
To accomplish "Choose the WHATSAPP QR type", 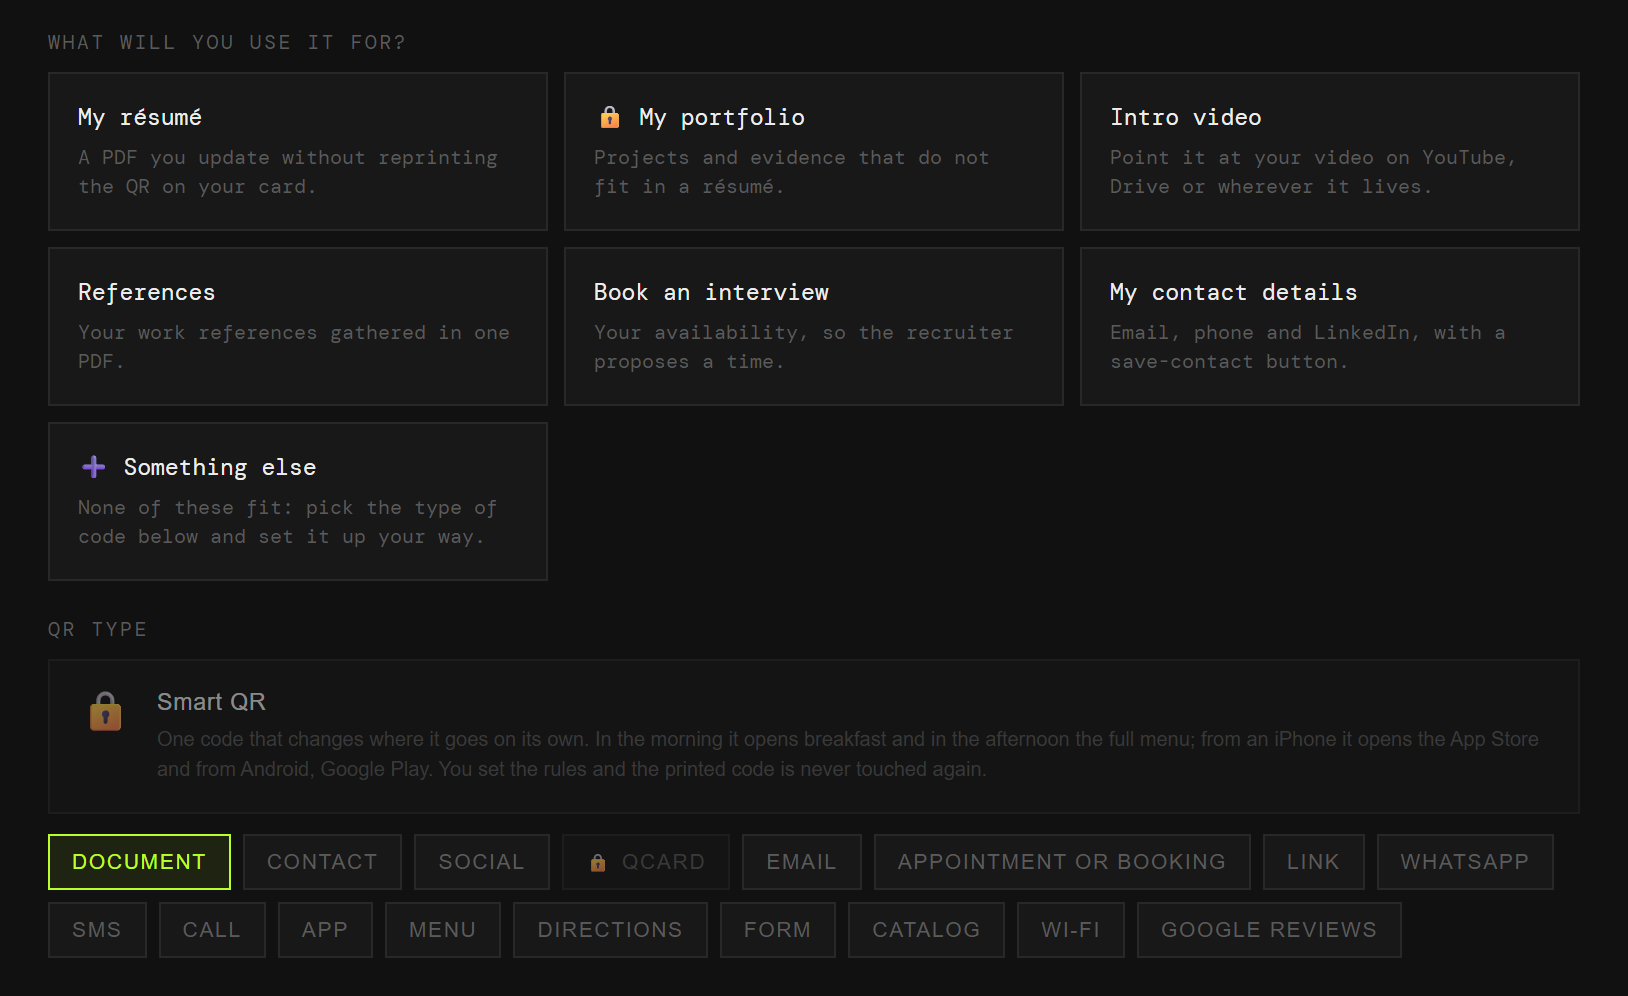I will [1465, 862].
